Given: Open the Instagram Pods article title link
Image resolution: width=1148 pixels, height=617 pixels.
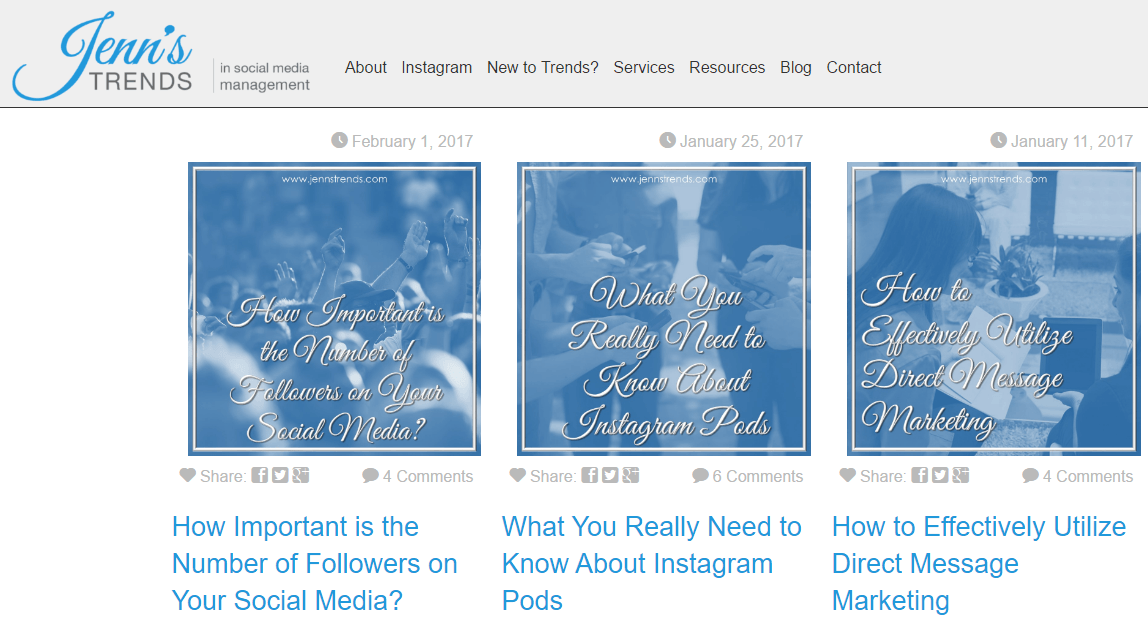Looking at the screenshot, I should click(x=651, y=563).
